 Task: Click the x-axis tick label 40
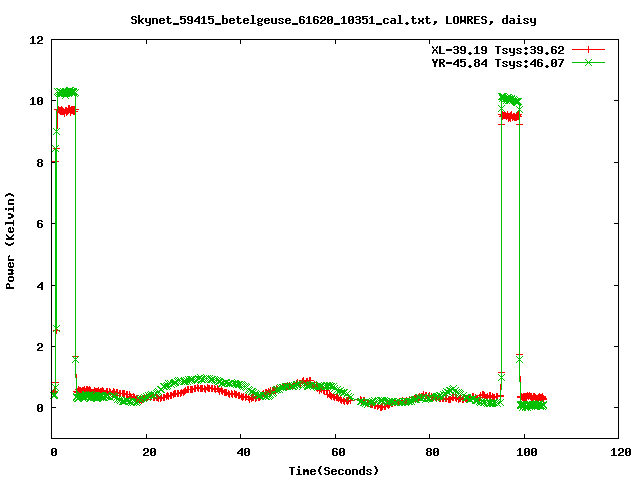243,452
